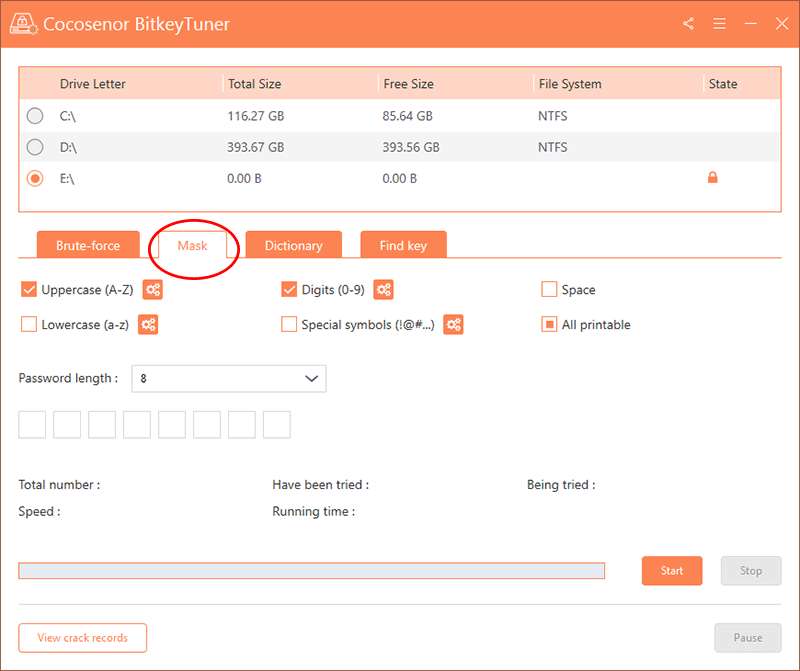Click the Password length label

coord(68,378)
